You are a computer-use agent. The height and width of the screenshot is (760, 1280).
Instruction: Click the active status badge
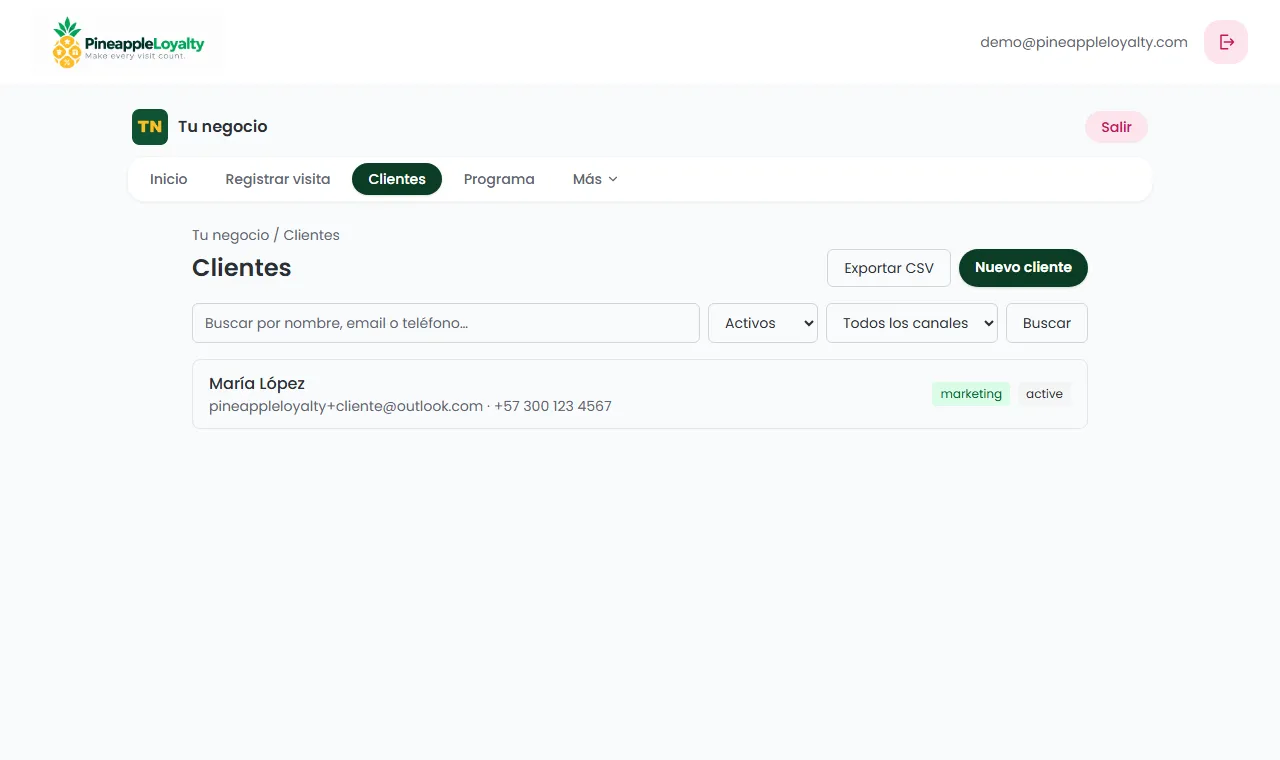1044,394
